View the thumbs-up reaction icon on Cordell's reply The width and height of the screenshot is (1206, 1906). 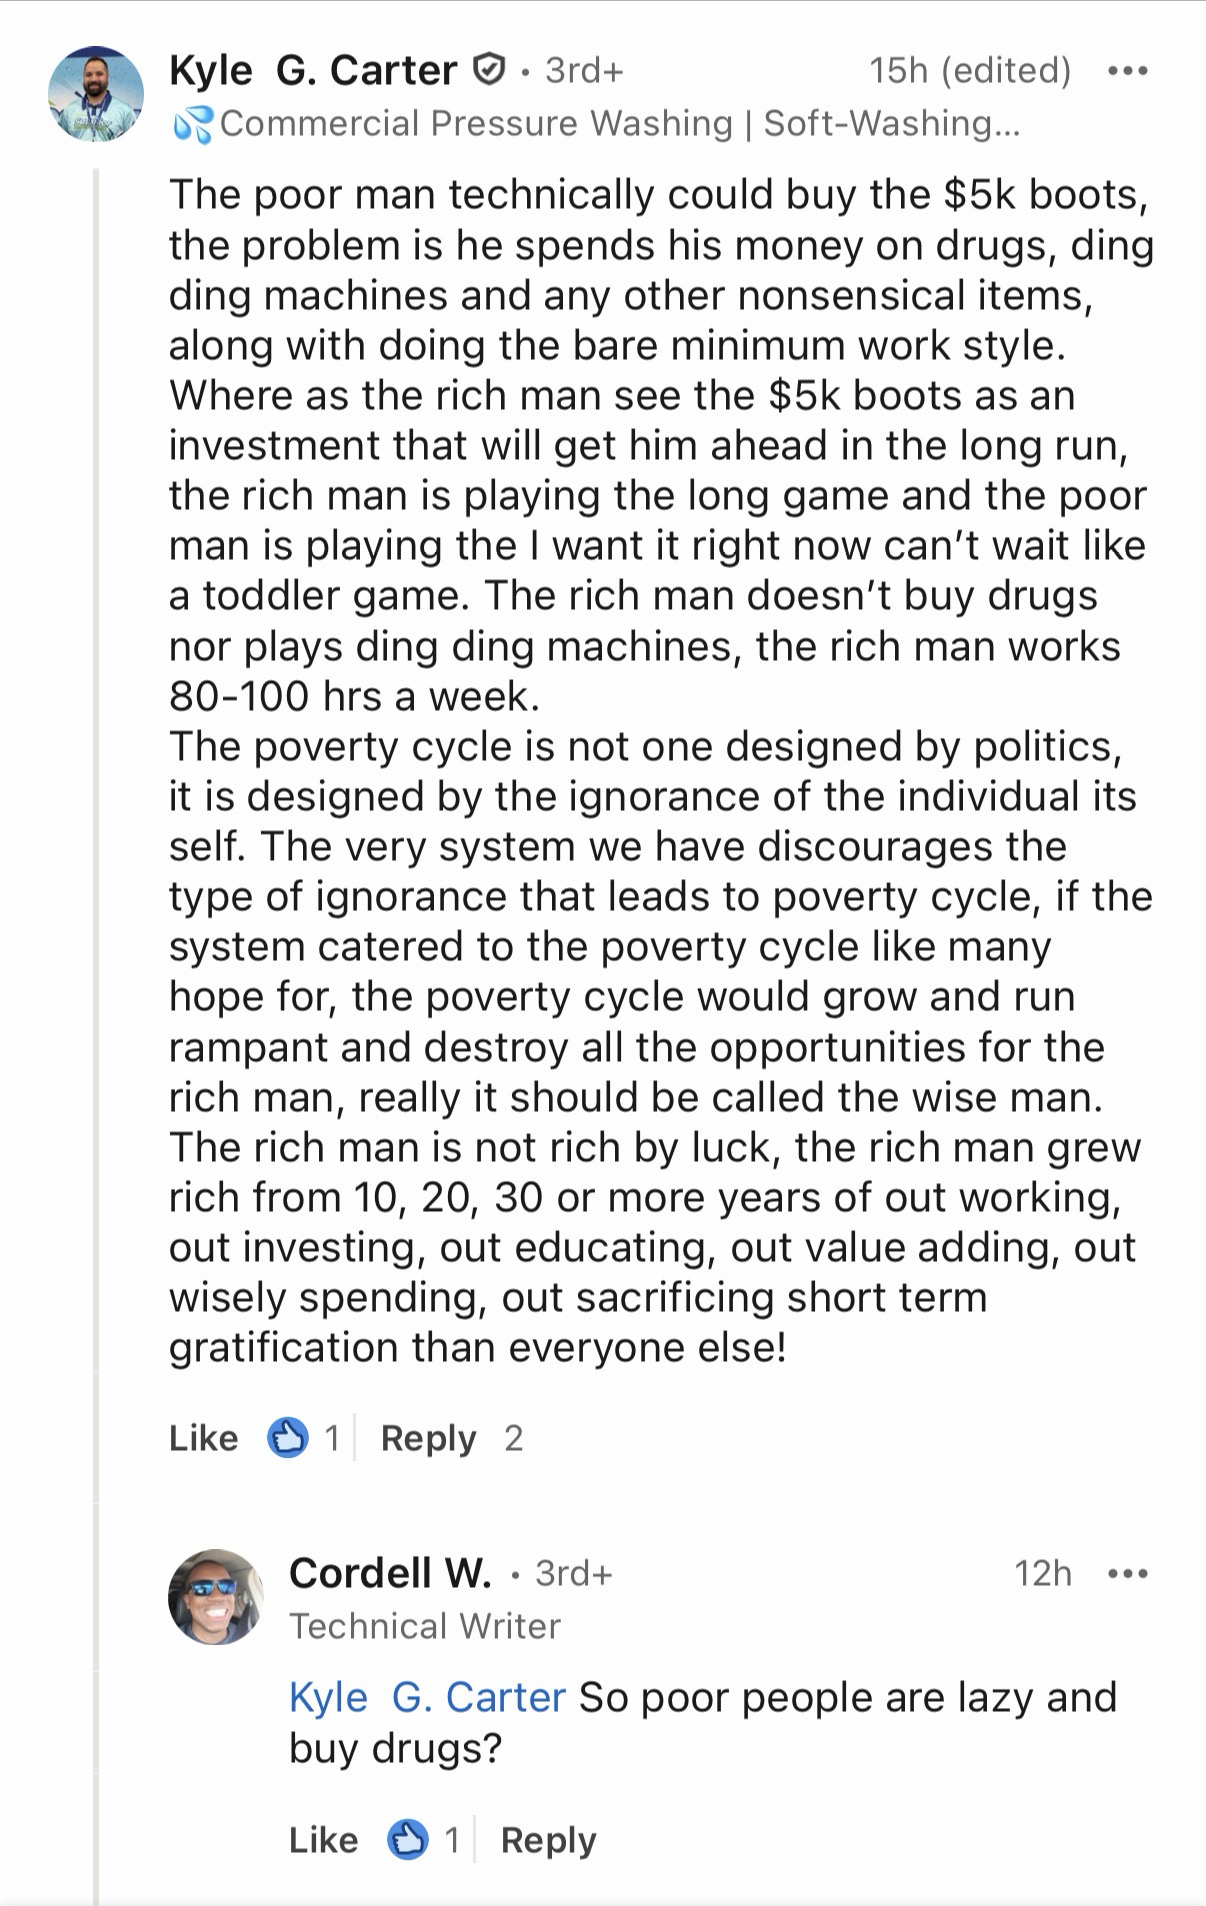click(408, 1840)
